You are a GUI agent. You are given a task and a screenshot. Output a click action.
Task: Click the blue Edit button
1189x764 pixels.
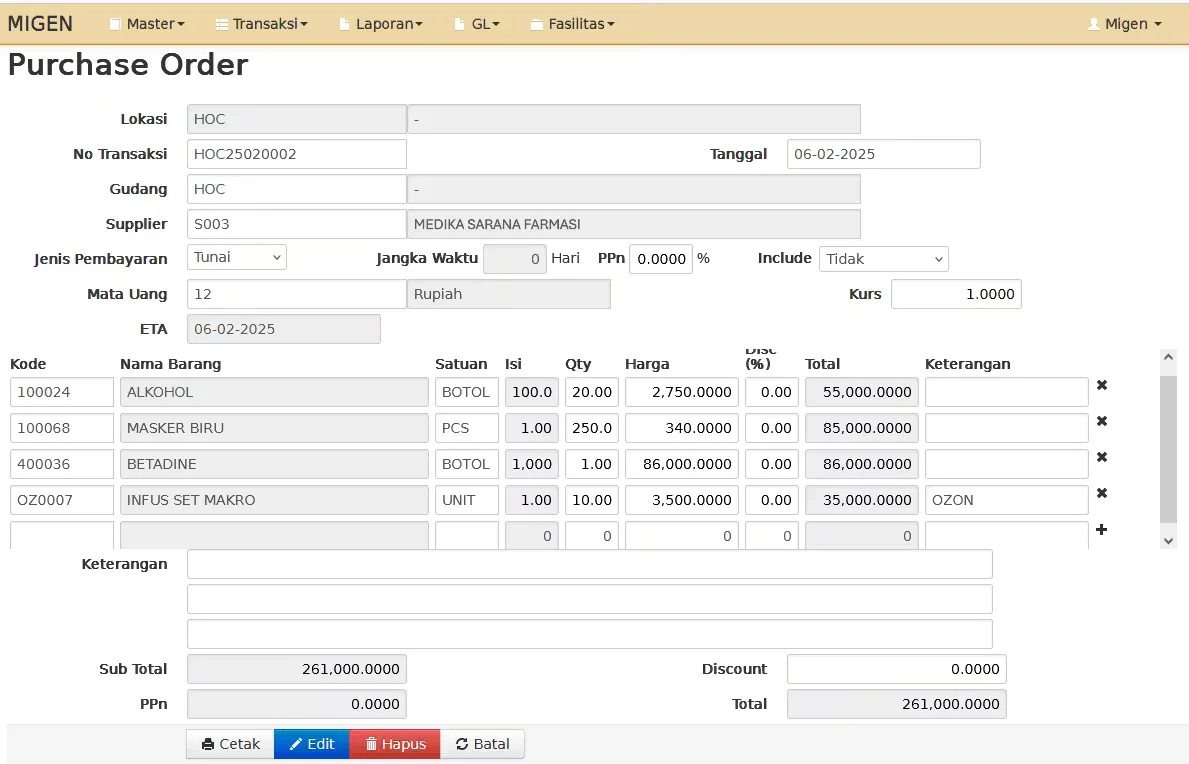pos(312,744)
